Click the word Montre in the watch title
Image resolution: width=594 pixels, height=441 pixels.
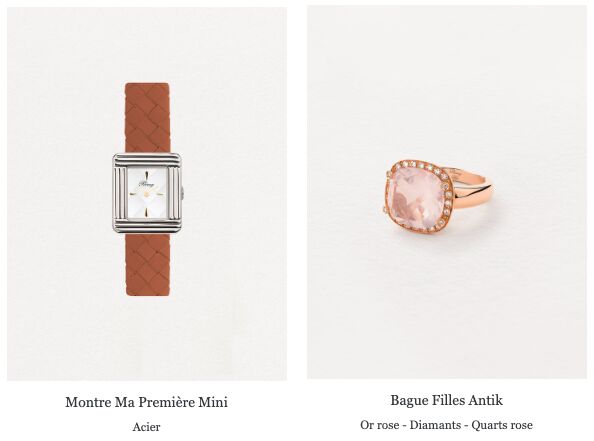pyautogui.click(x=88, y=402)
